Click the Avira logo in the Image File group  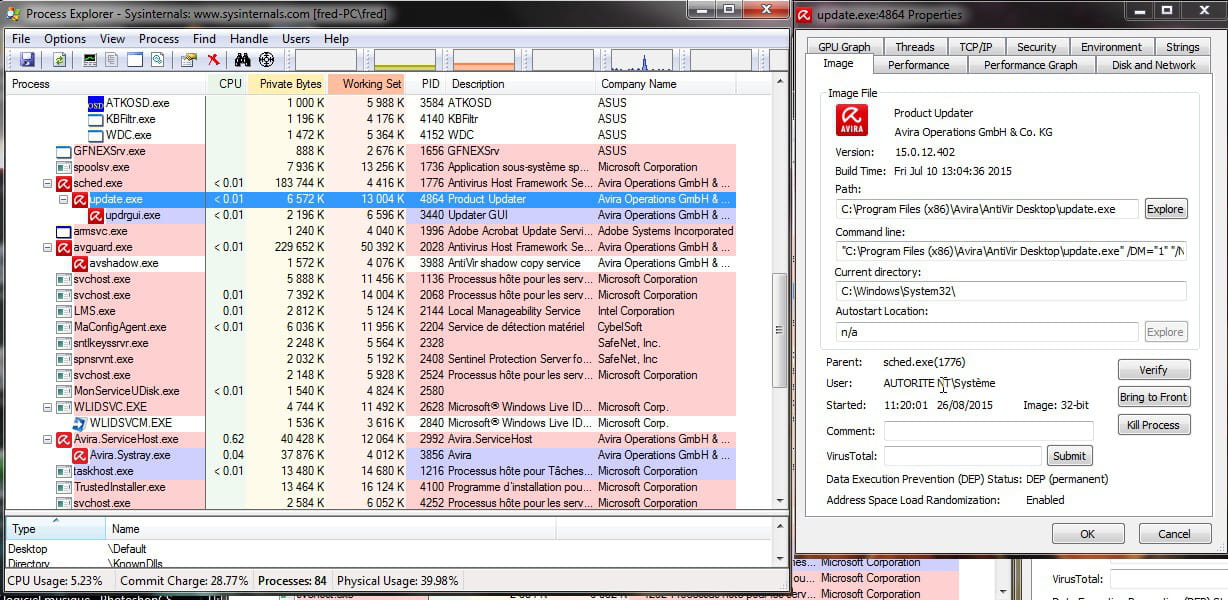(x=852, y=120)
